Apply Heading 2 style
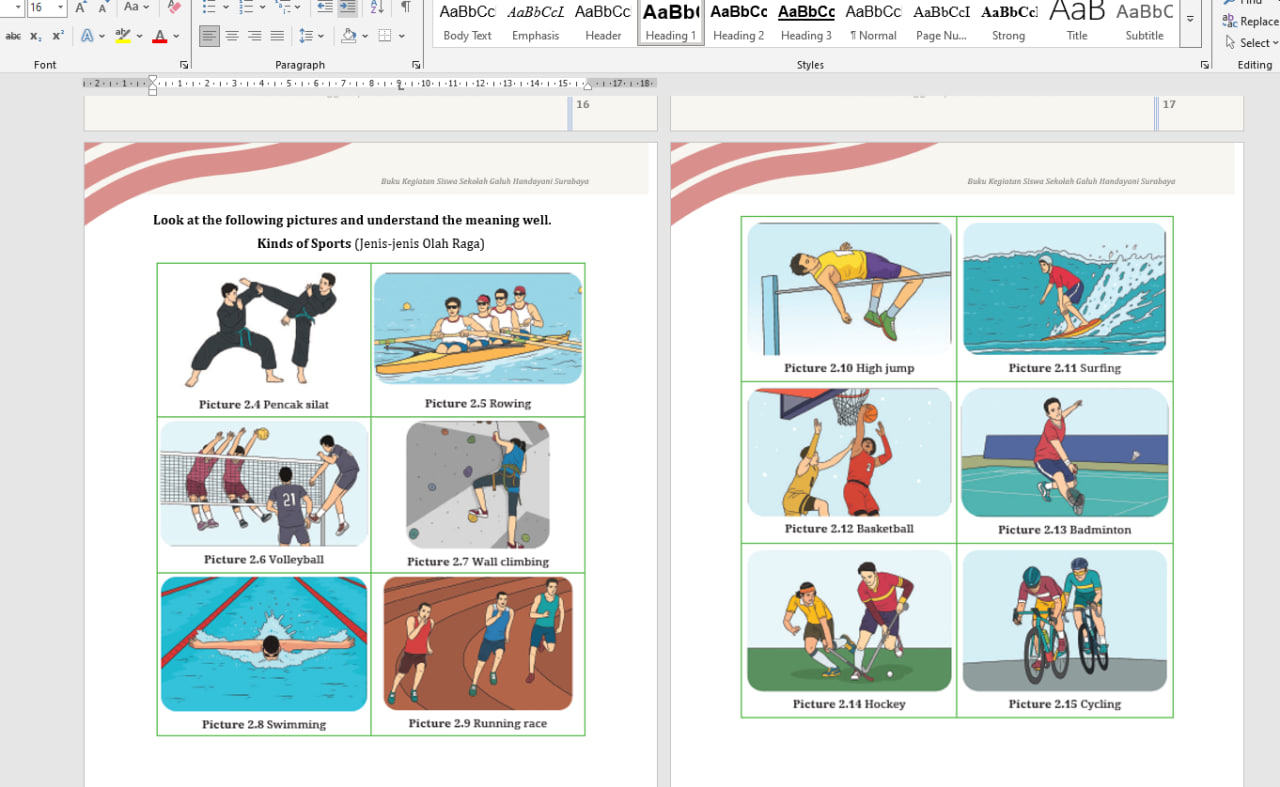 pyautogui.click(x=738, y=22)
